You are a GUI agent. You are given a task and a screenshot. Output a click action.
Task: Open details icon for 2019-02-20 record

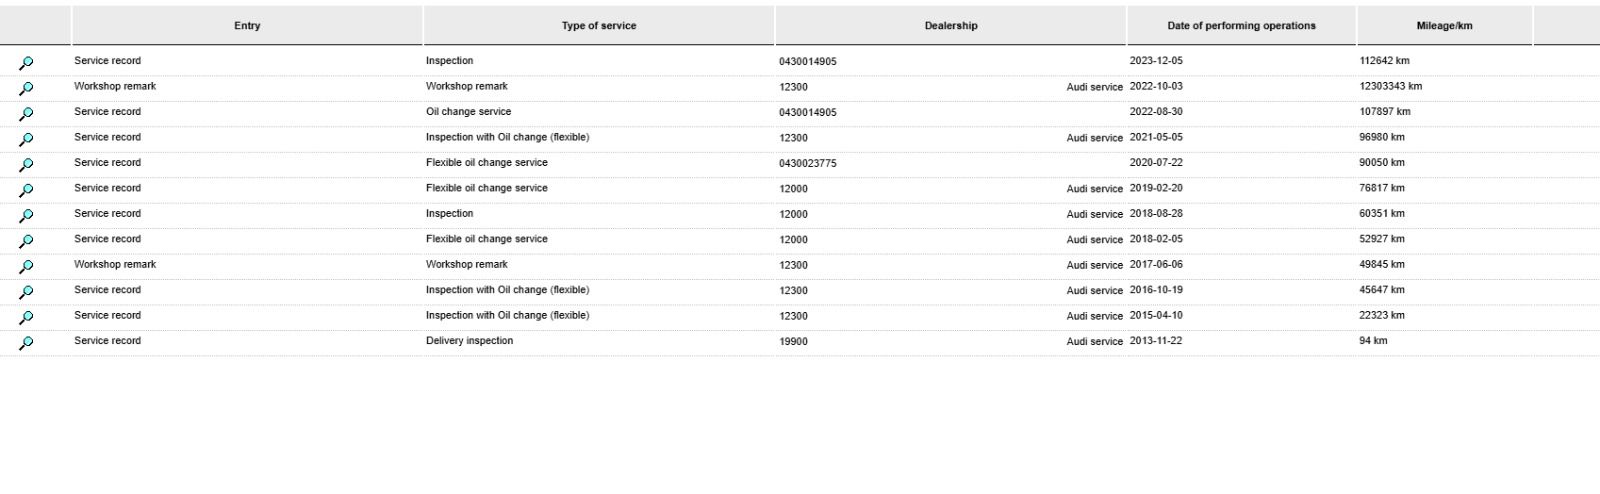(x=26, y=190)
